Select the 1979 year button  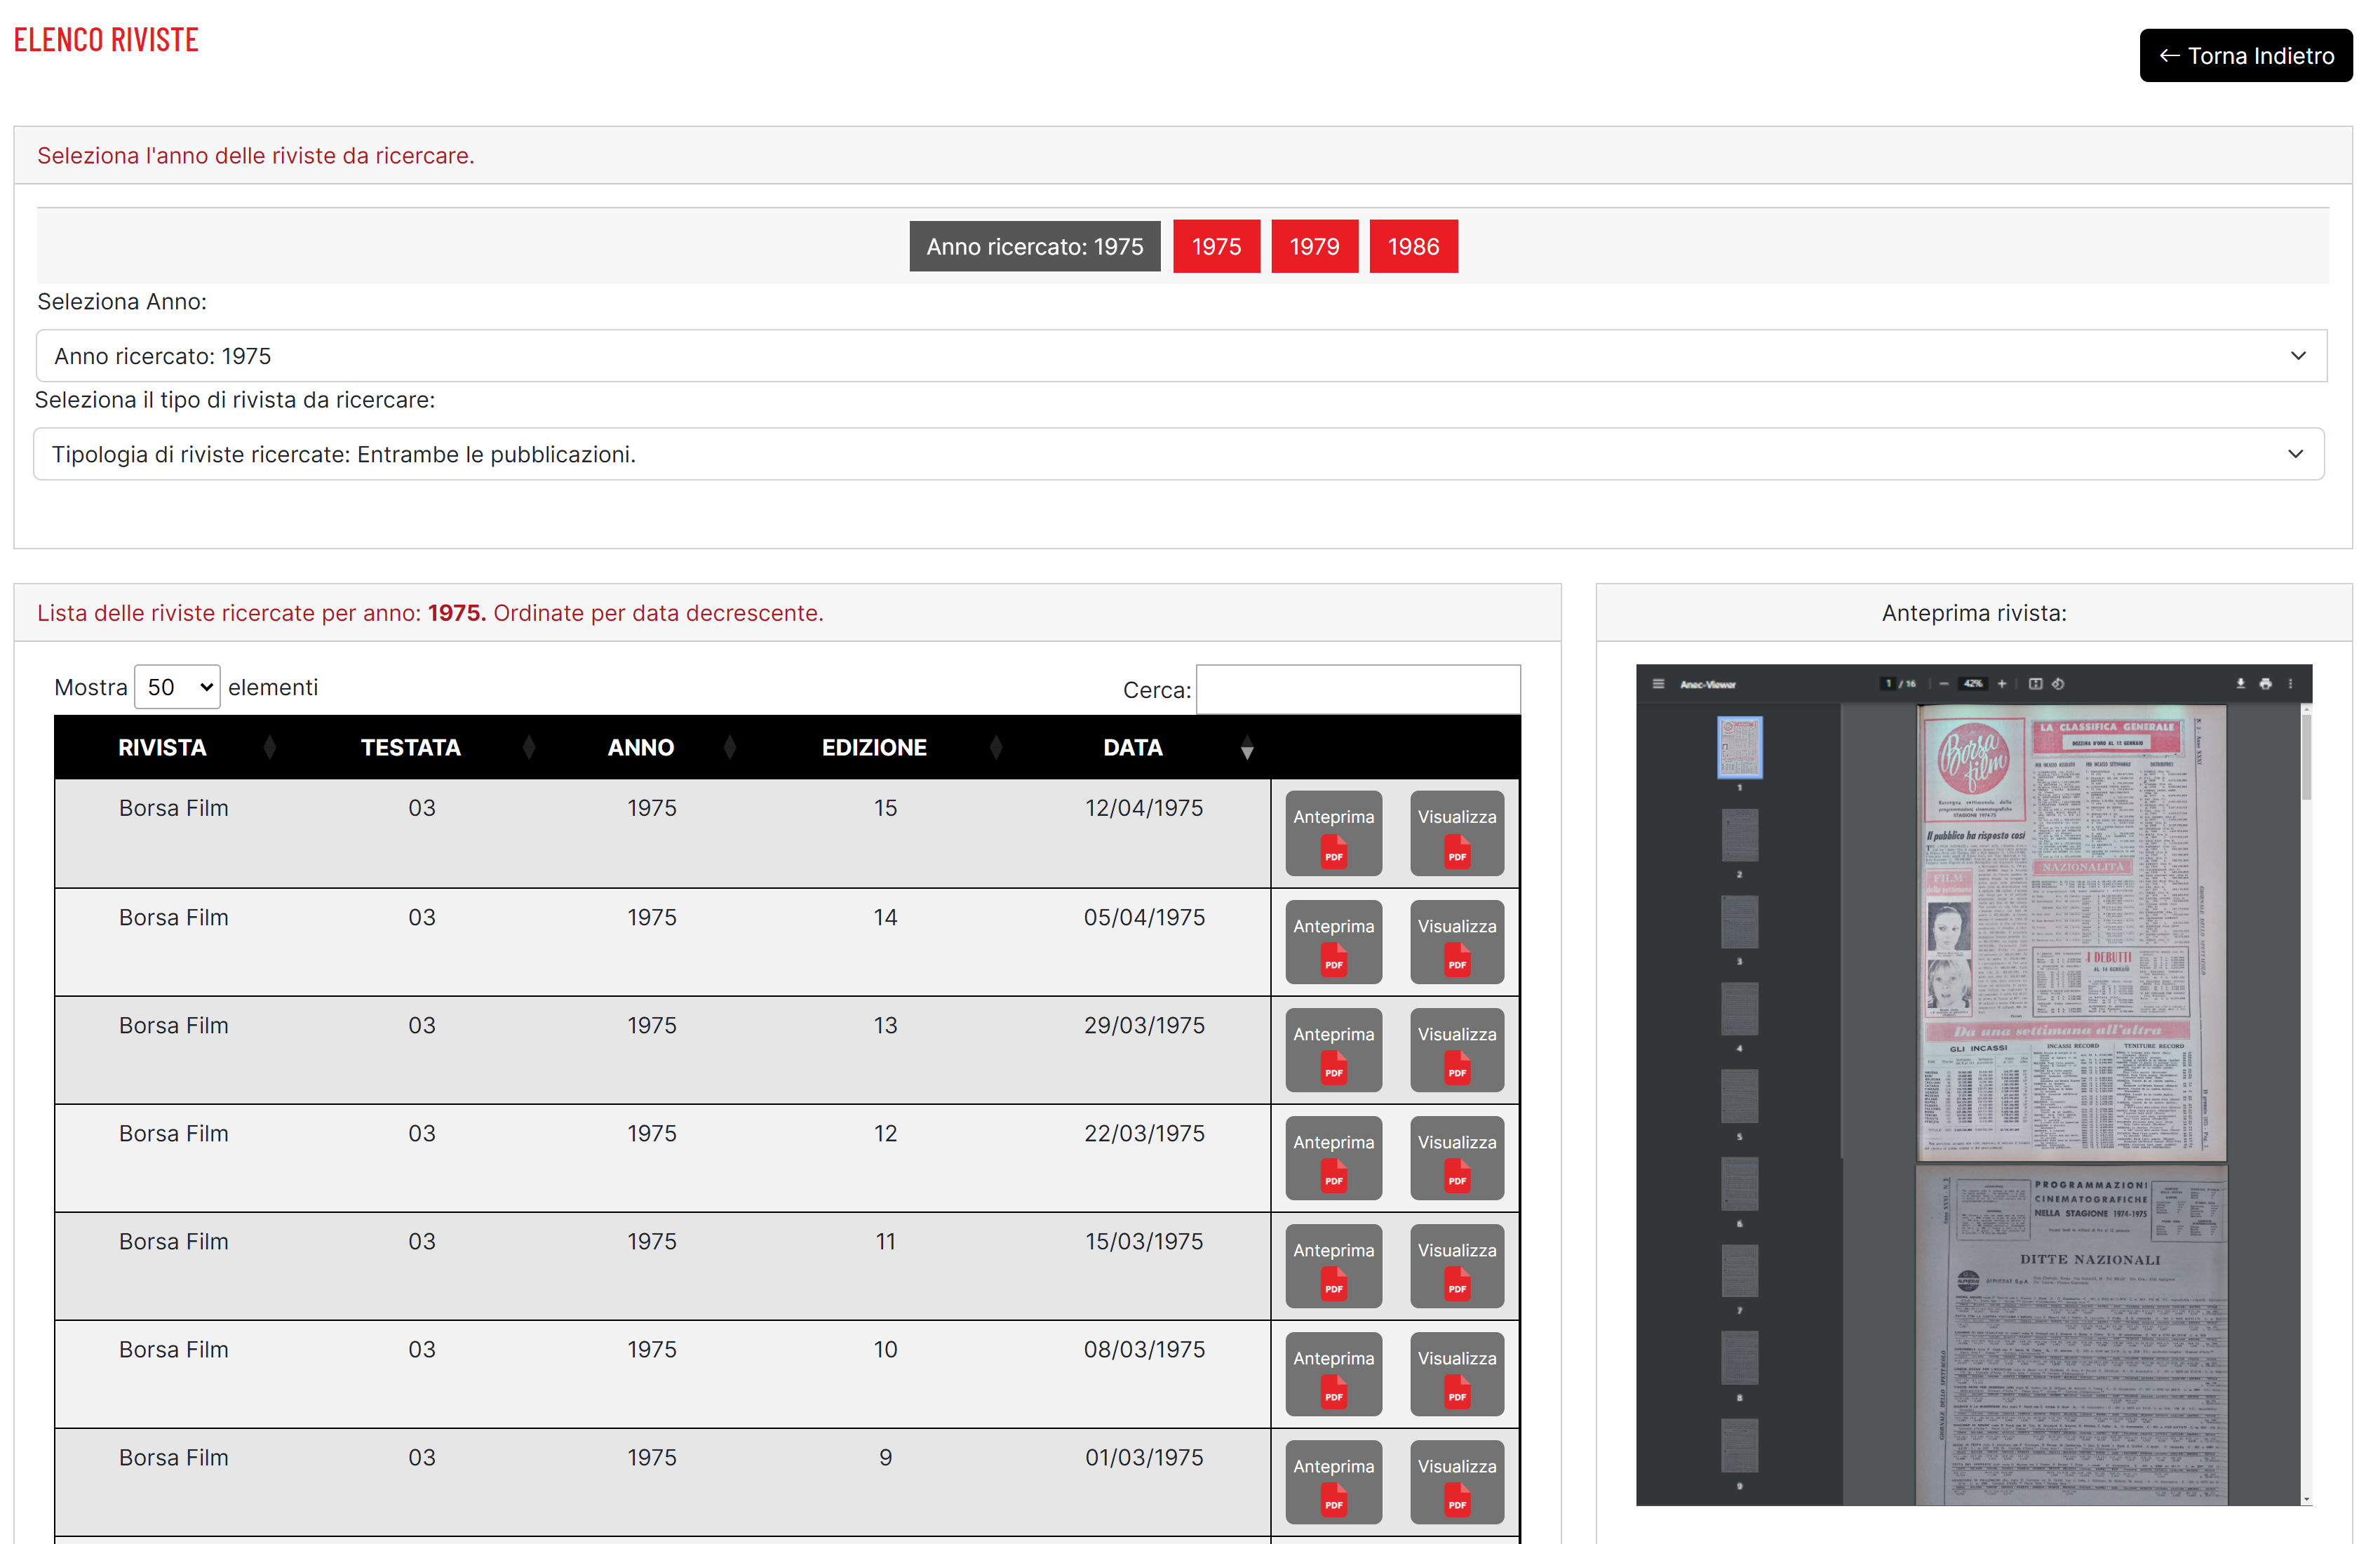(x=1314, y=246)
